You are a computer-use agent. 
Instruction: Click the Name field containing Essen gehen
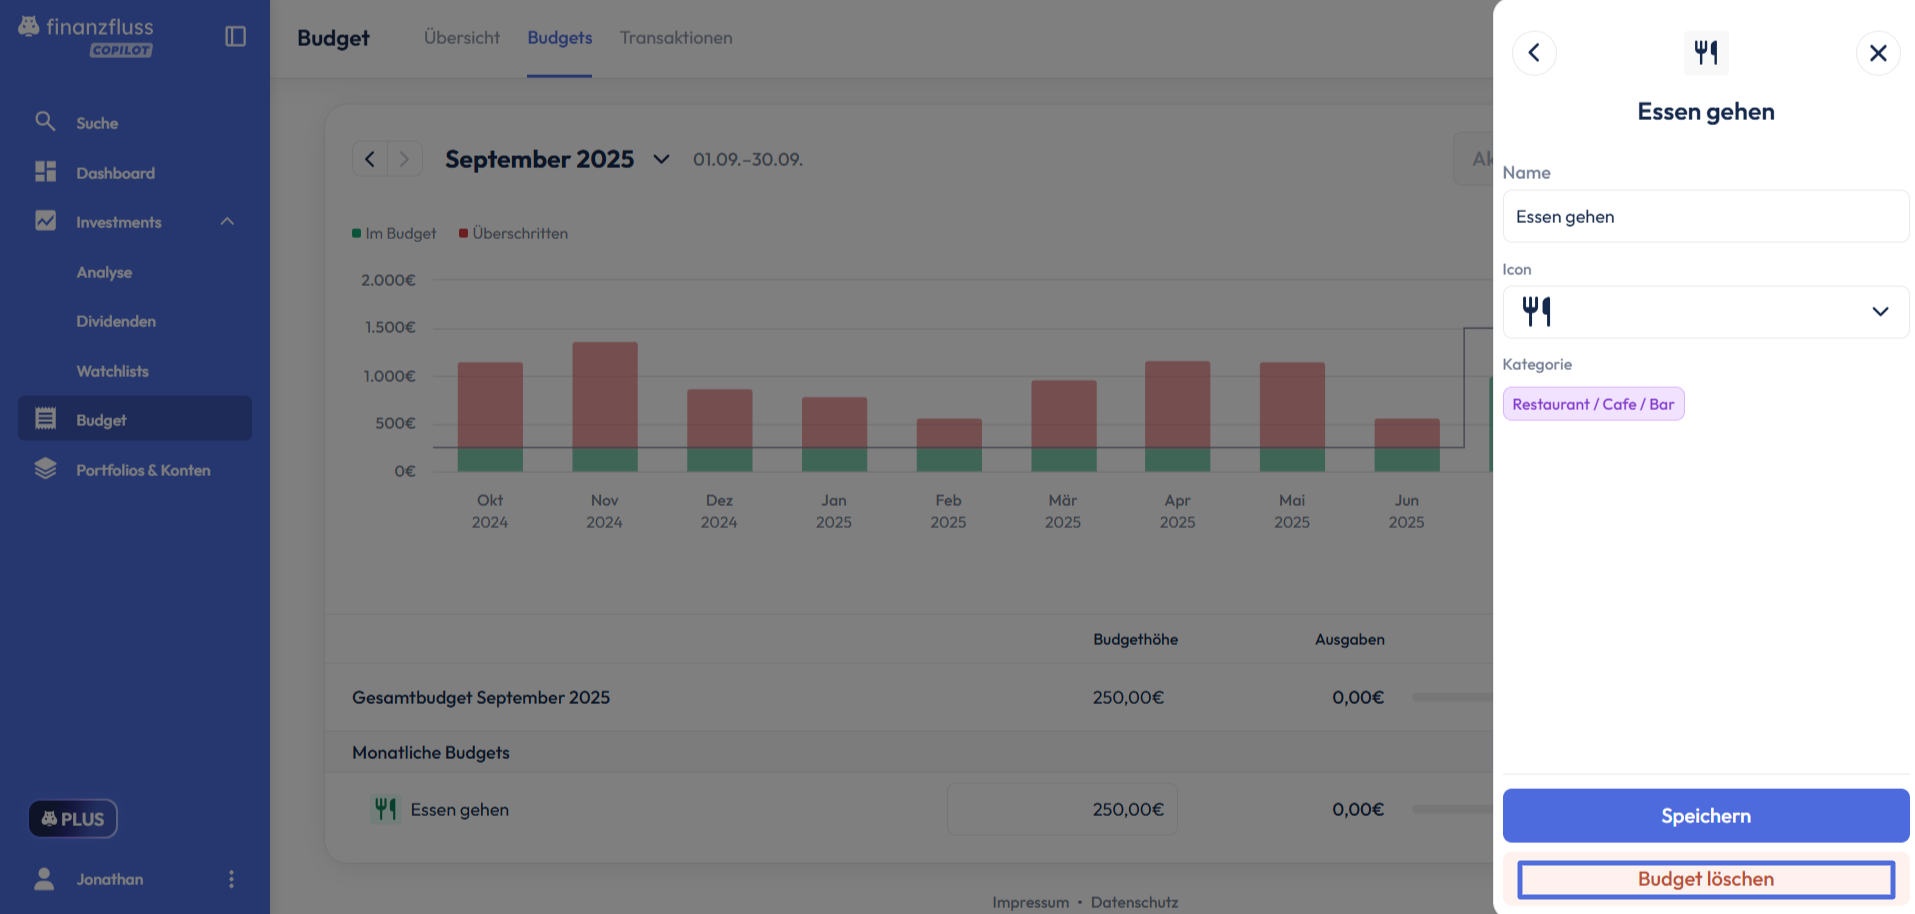pyautogui.click(x=1705, y=217)
